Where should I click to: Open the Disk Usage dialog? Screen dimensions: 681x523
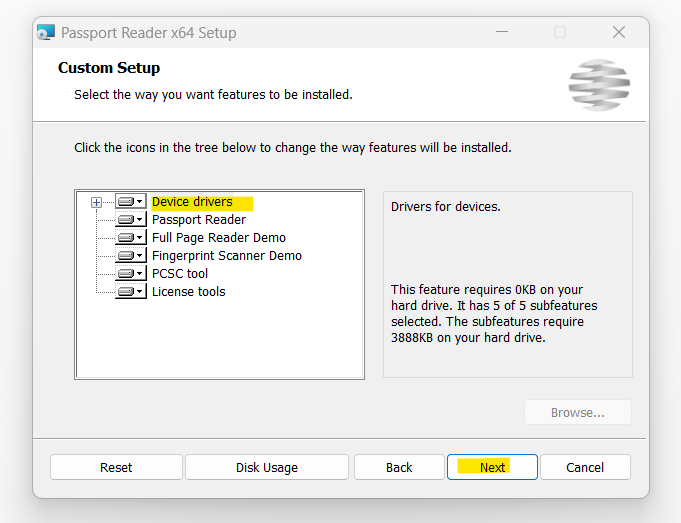267,467
